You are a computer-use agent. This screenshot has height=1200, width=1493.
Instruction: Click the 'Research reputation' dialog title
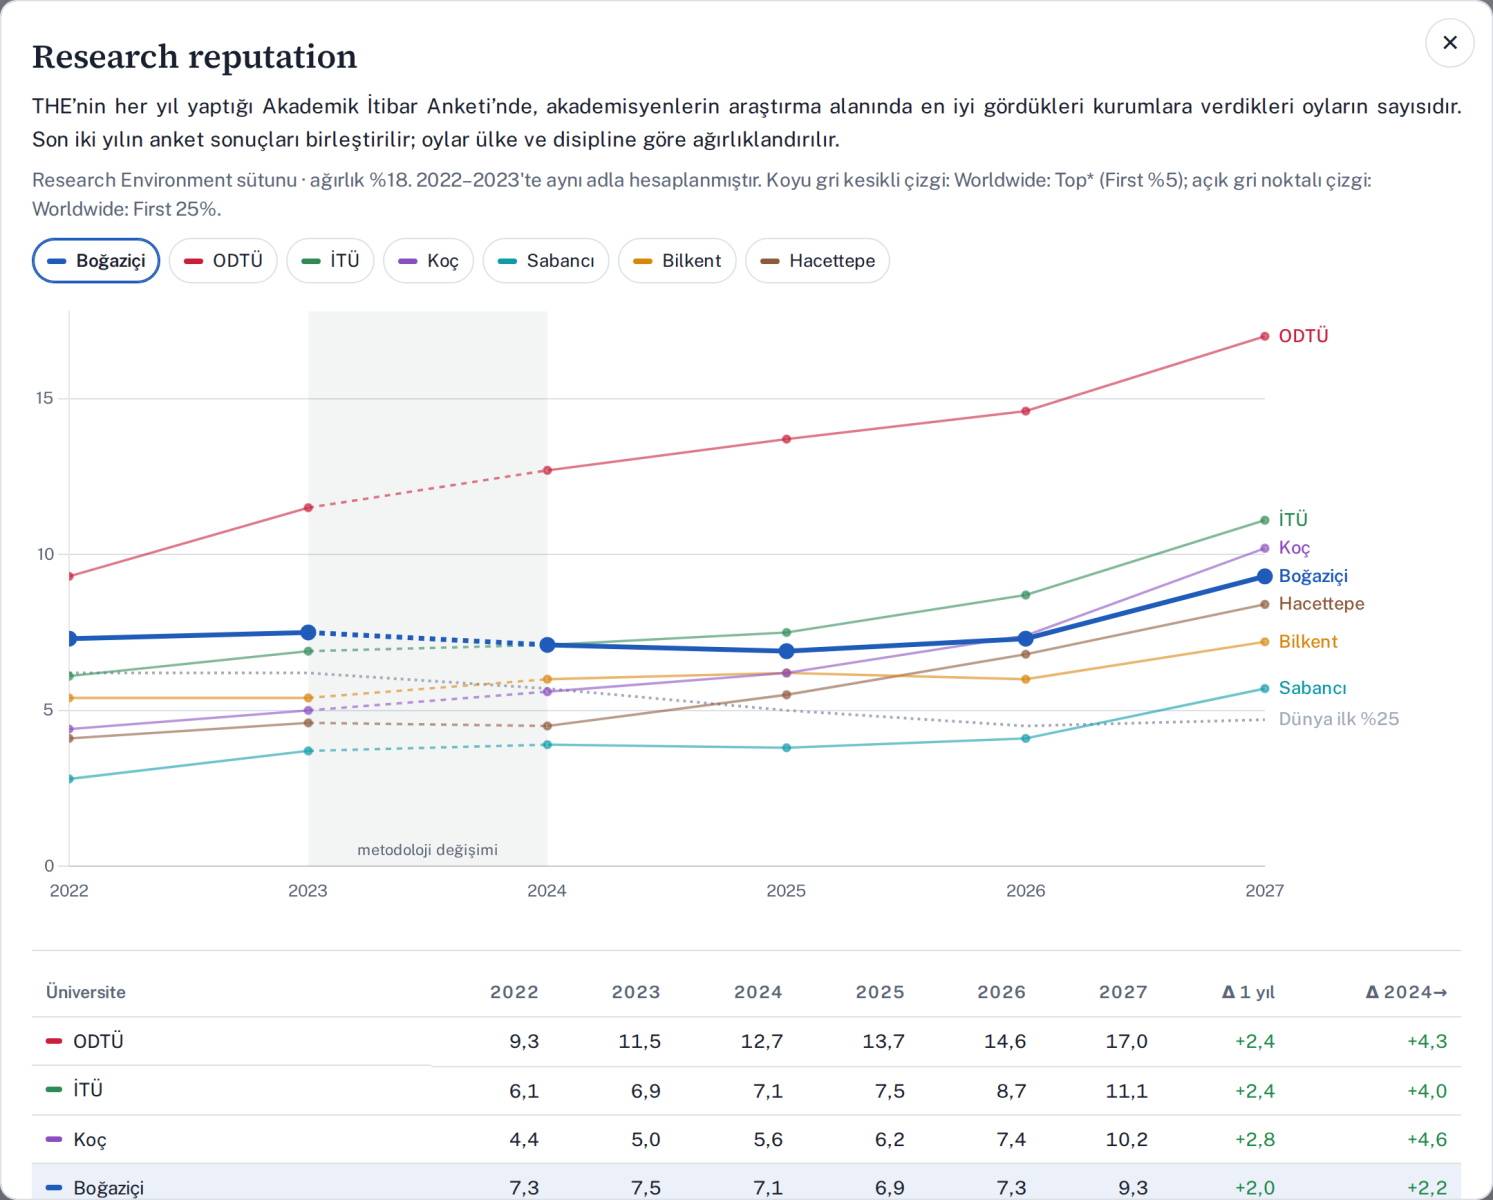194,57
